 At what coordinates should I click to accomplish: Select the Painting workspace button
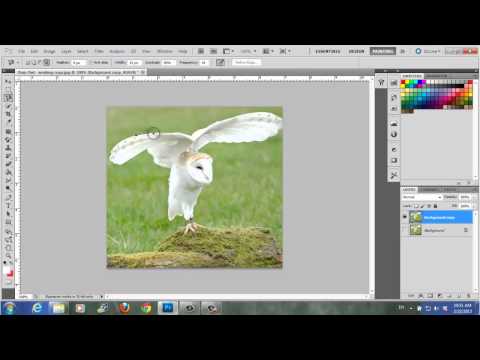(x=383, y=51)
